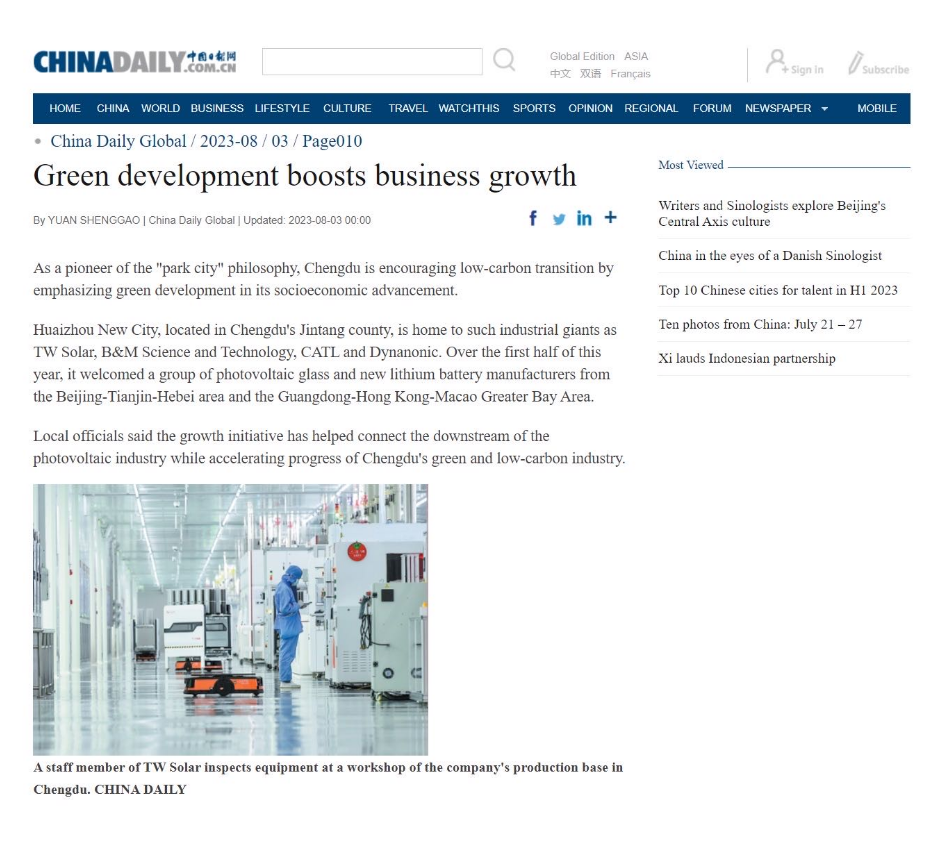Click the Subscribe pen icon

click(x=856, y=63)
